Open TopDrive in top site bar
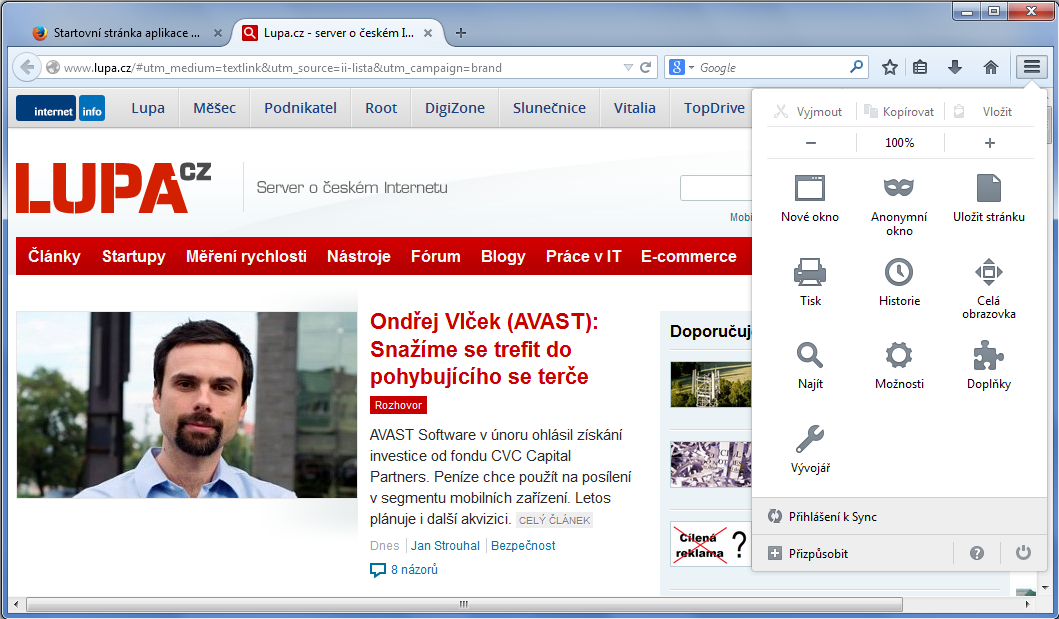Screen dimensions: 1059x619 714,108
